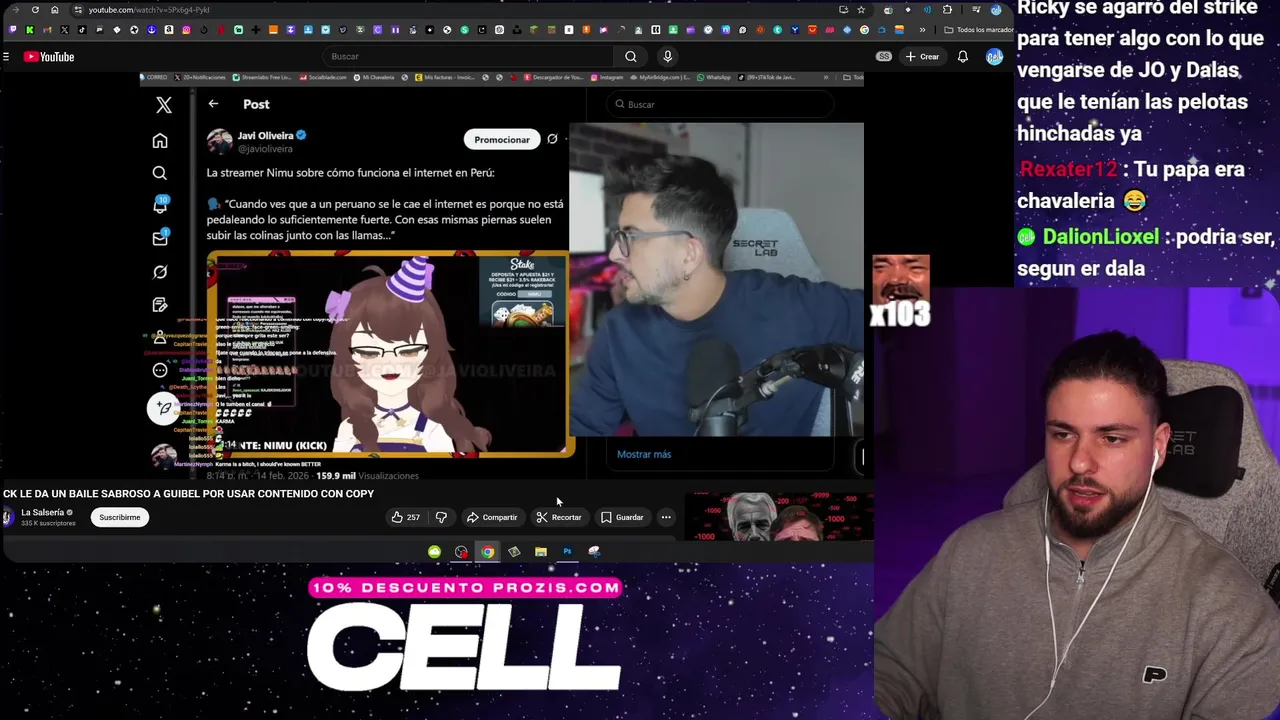Go to browser home page icon

pos(54,10)
